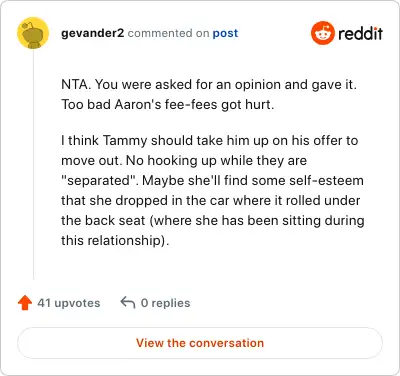Open the gevander2 username link

pyautogui.click(x=93, y=33)
